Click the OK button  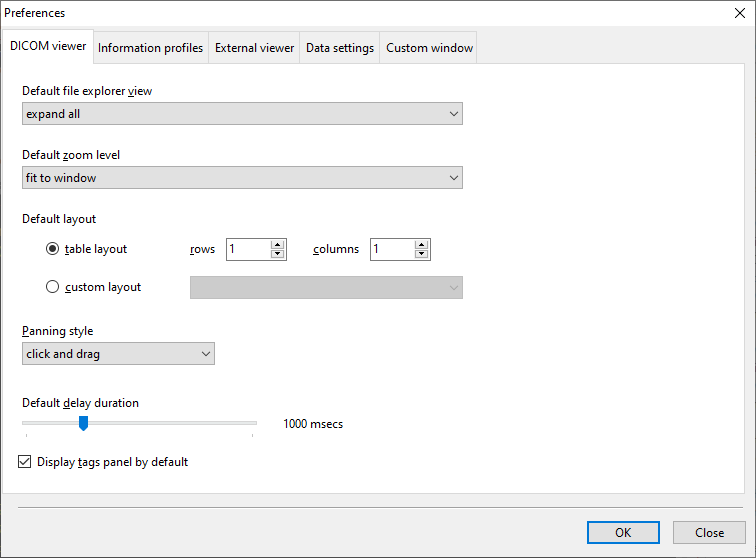623,533
